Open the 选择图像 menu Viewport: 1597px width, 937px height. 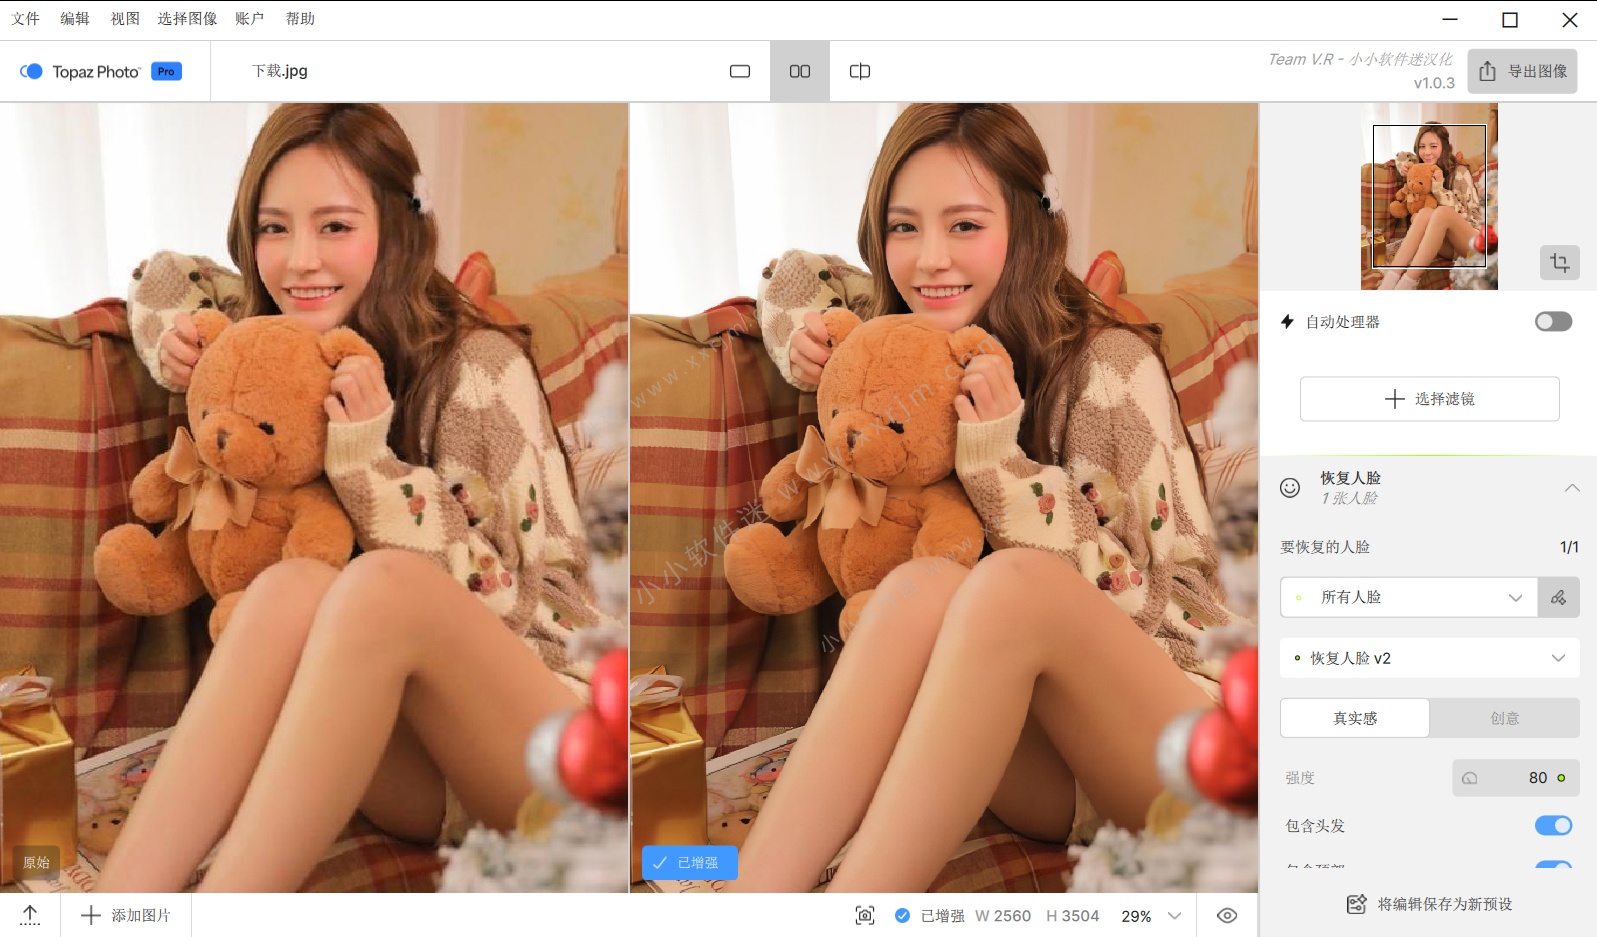(187, 19)
